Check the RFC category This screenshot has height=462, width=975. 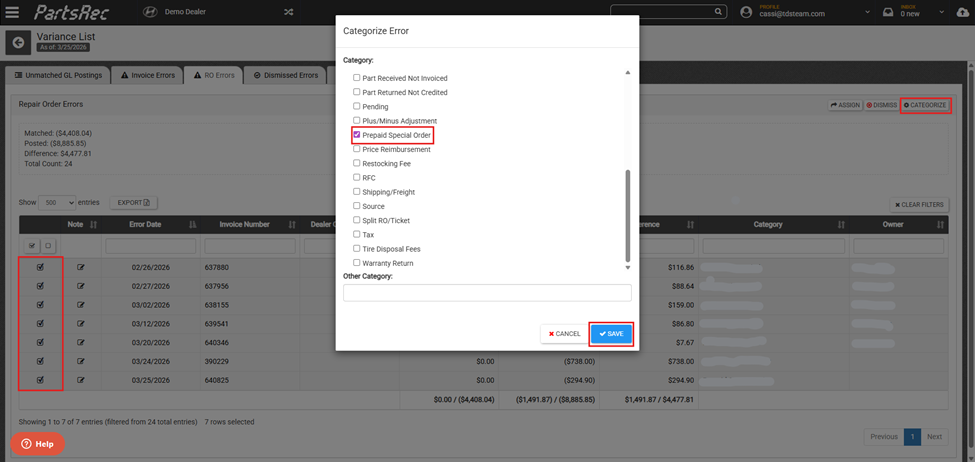click(x=356, y=178)
